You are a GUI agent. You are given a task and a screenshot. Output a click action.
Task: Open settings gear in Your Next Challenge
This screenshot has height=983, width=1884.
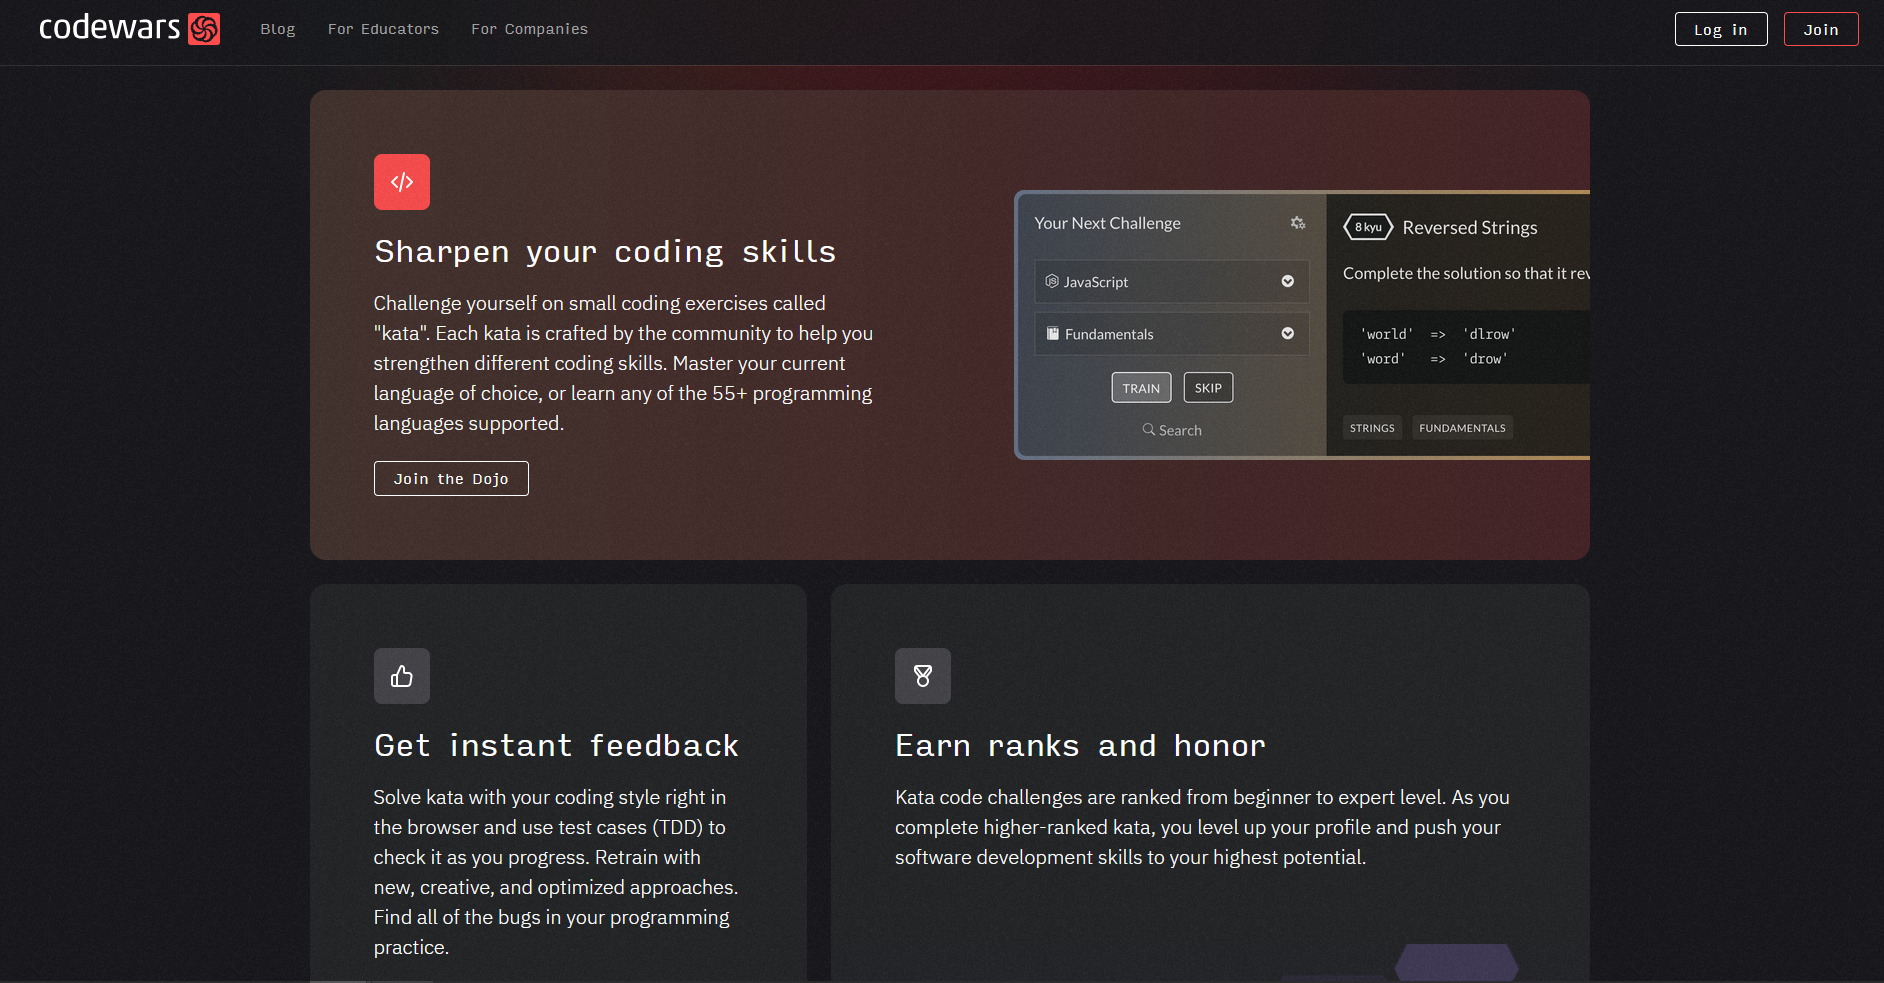(1297, 224)
